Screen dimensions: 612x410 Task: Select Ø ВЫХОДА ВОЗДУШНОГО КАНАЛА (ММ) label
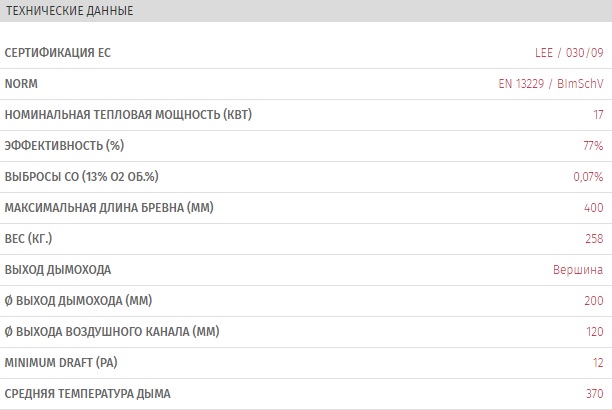pos(112,332)
